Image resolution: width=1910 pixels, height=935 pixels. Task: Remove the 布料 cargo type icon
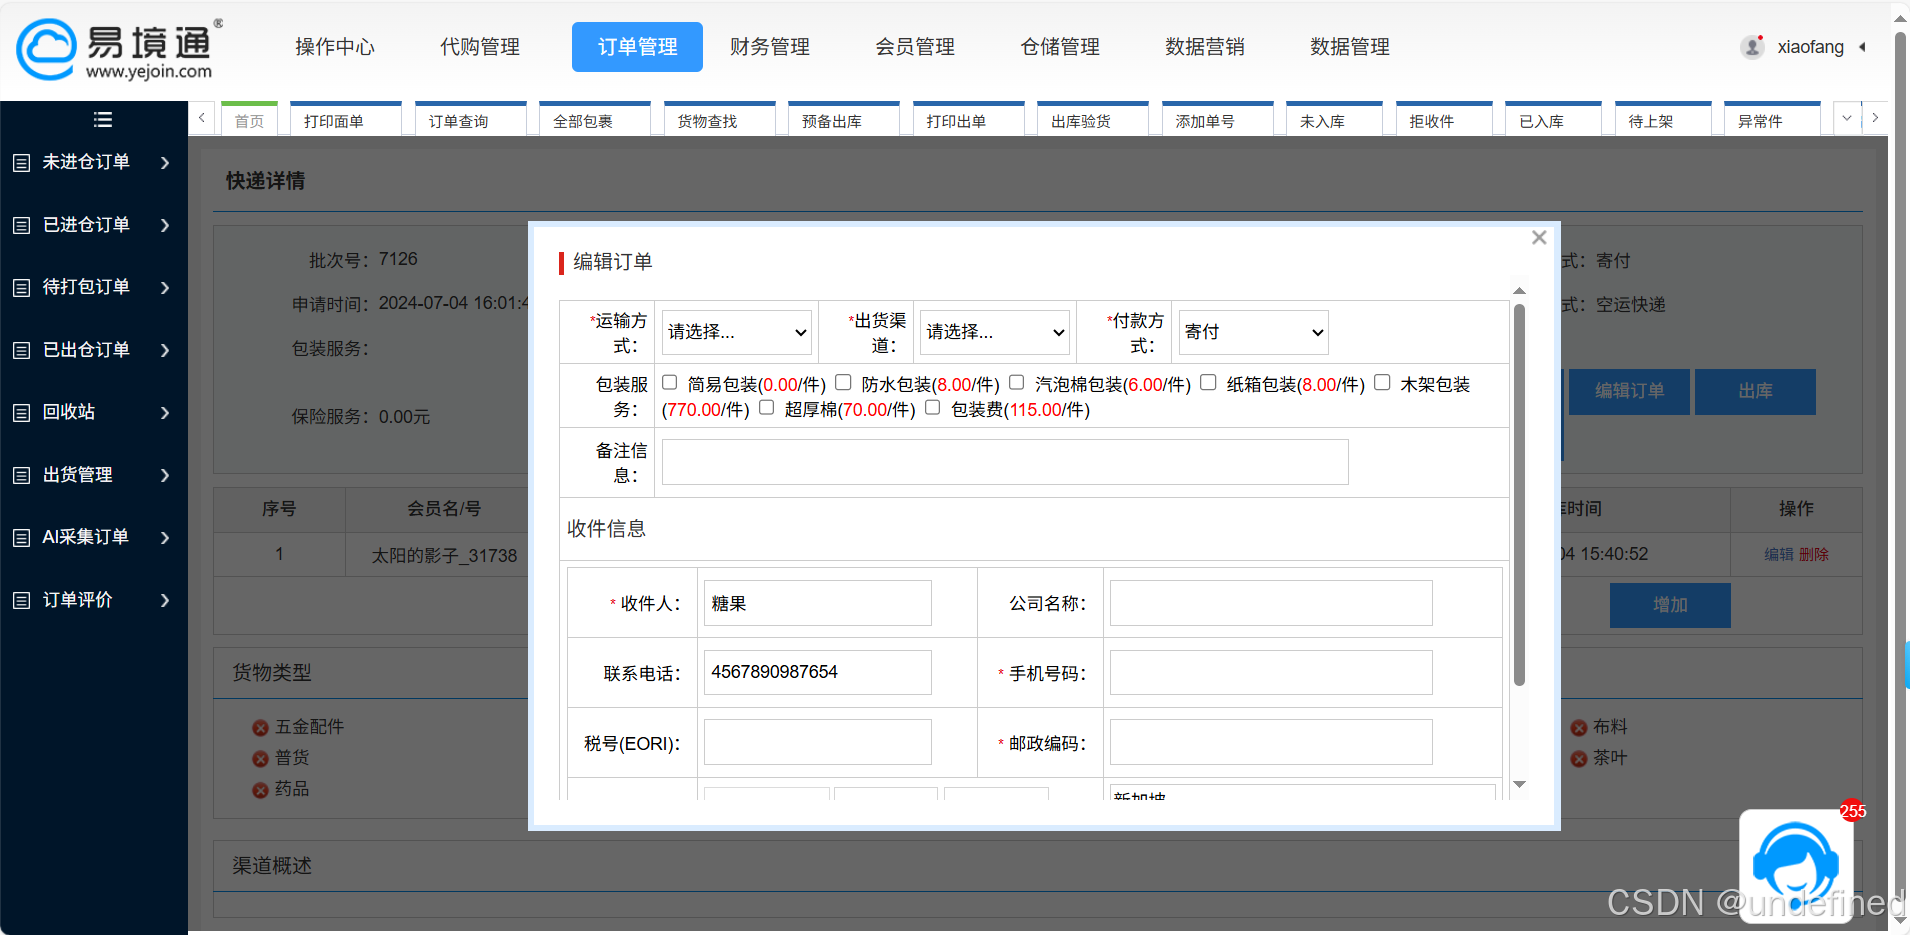pyautogui.click(x=1579, y=728)
